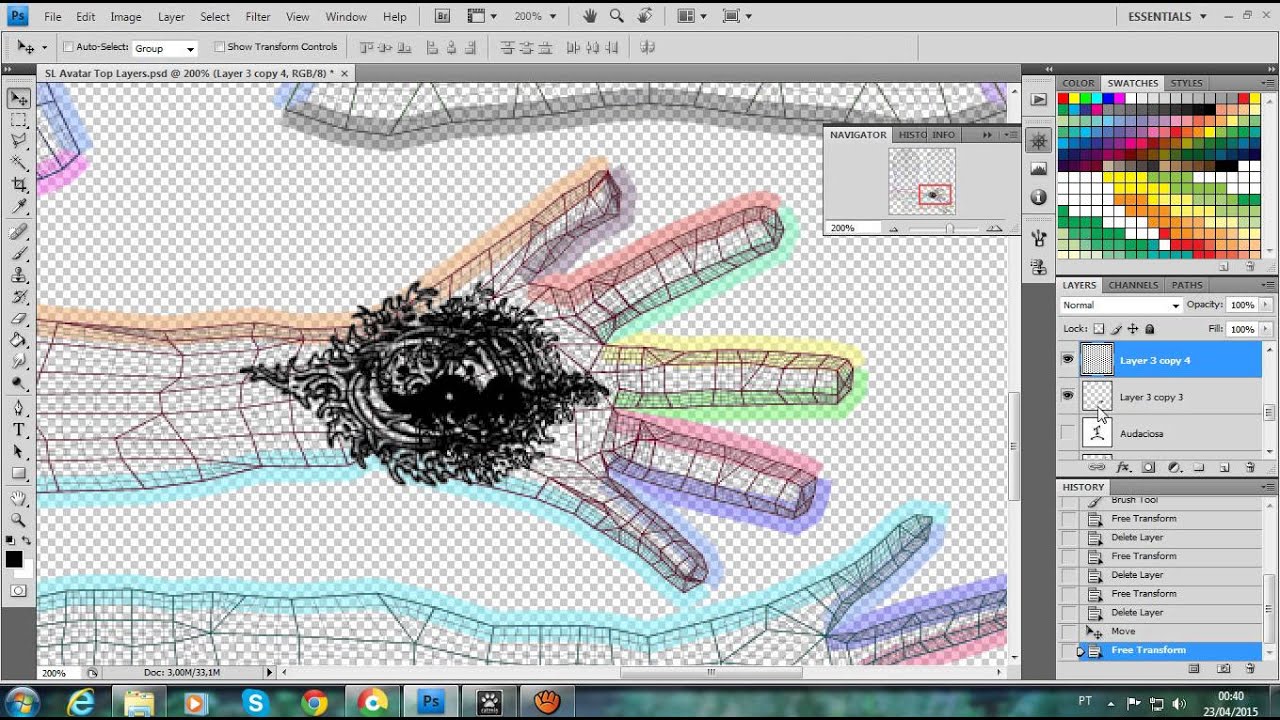Add a layer style with the fx button
The width and height of the screenshot is (1280, 720).
coord(1123,467)
